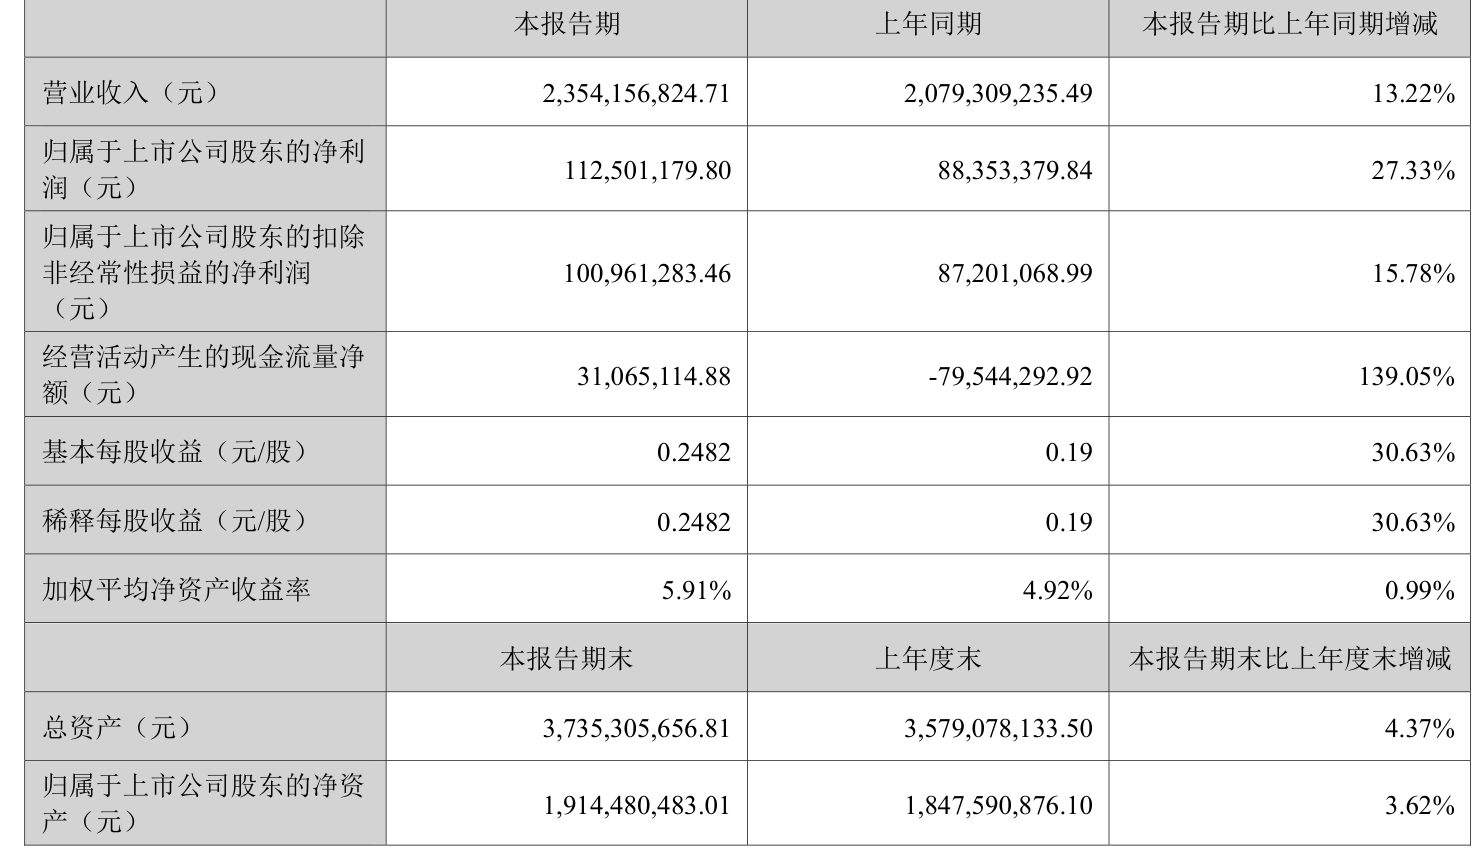Click the 27.33% change cell
Viewport: 1480px width, 854px height.
click(1413, 170)
